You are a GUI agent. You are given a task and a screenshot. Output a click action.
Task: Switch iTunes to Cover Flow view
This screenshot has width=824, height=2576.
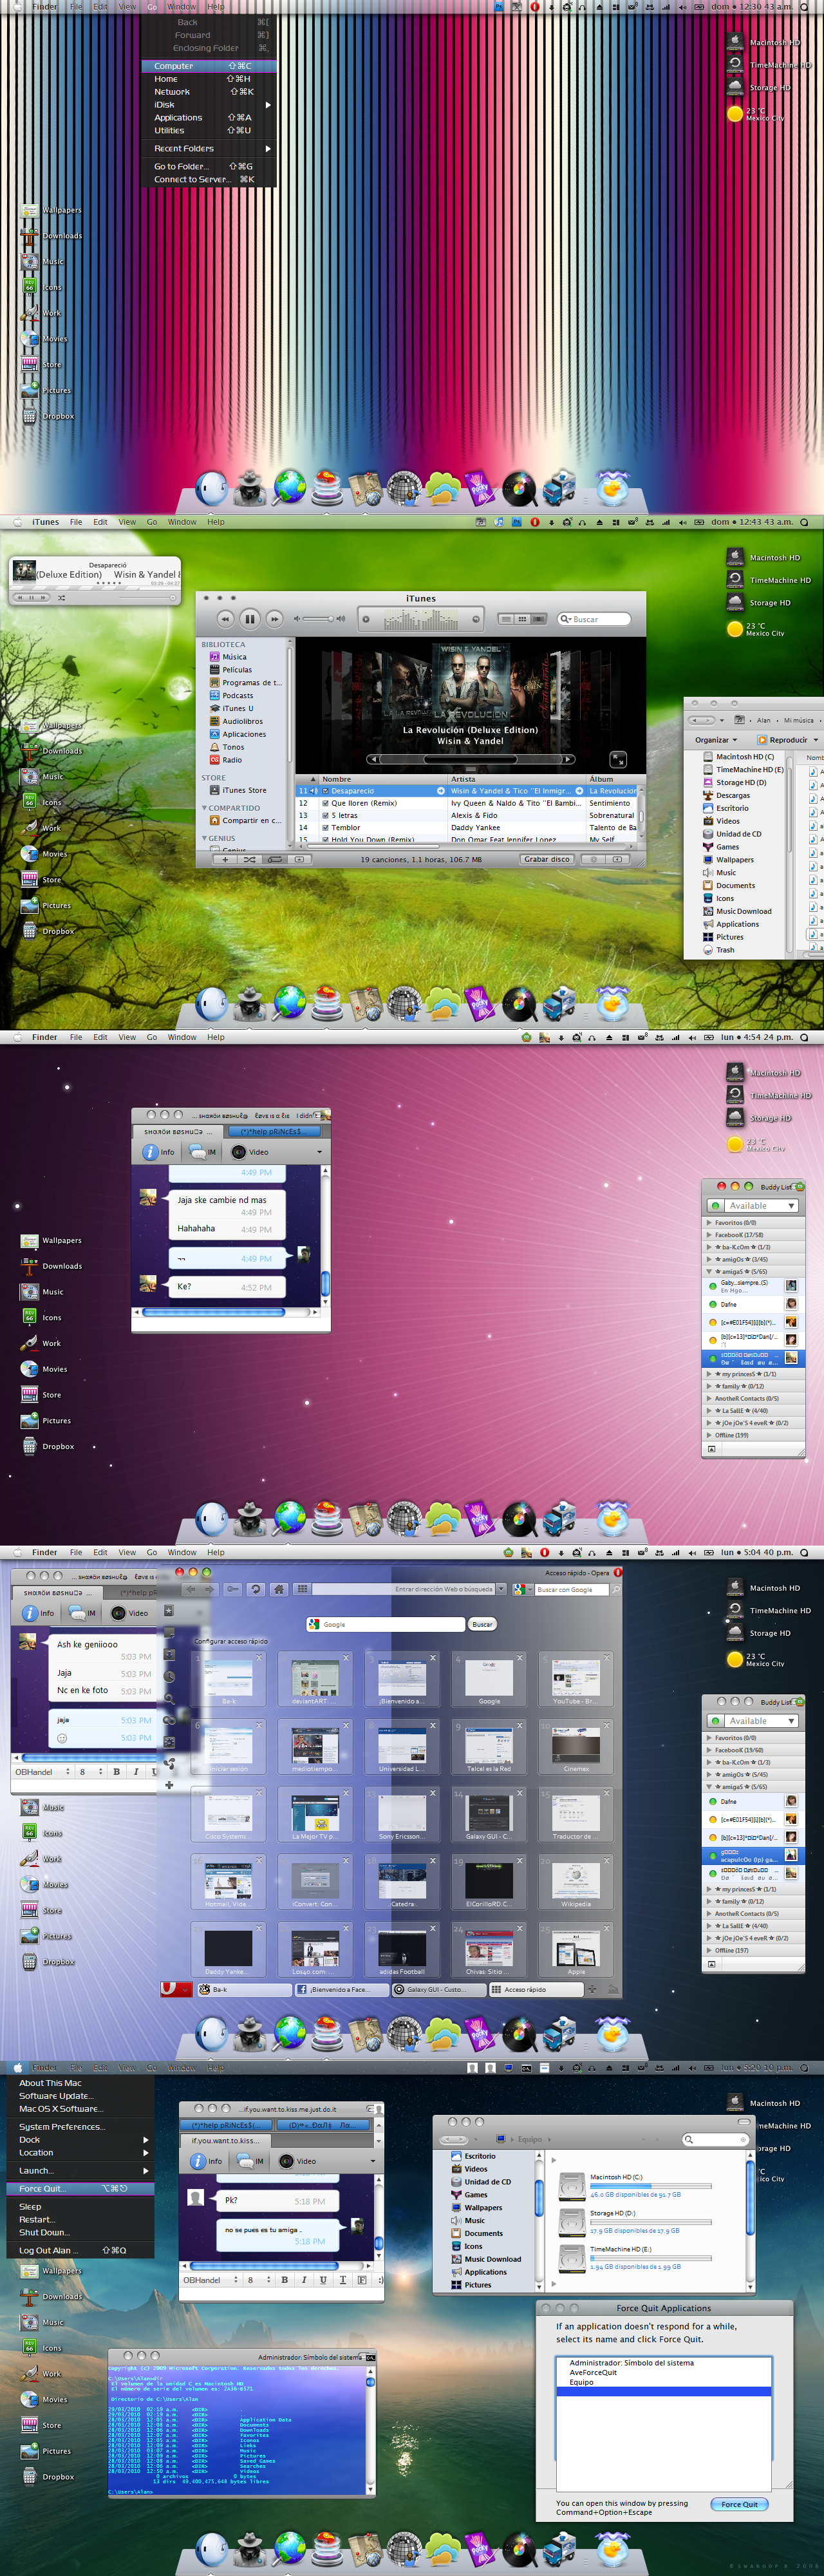point(538,619)
